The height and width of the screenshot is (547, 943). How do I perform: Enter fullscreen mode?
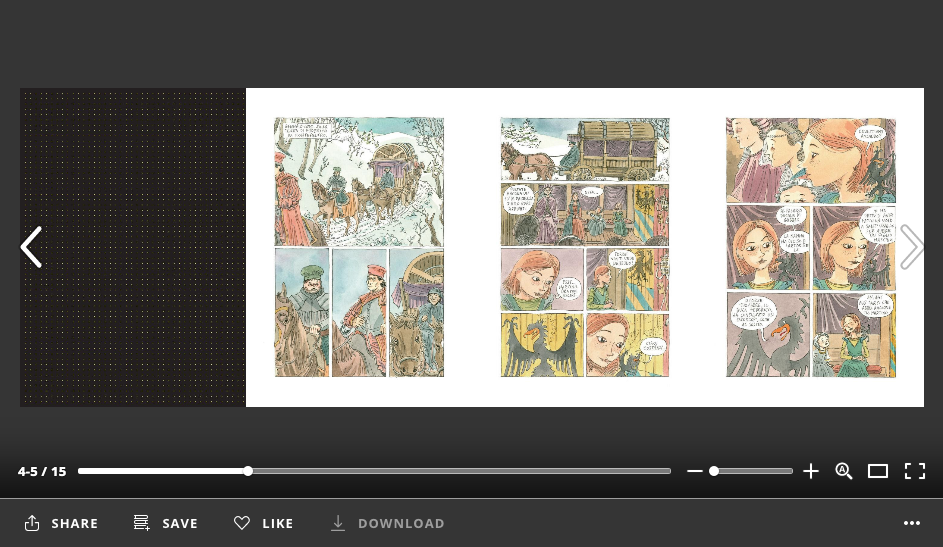(x=915, y=471)
